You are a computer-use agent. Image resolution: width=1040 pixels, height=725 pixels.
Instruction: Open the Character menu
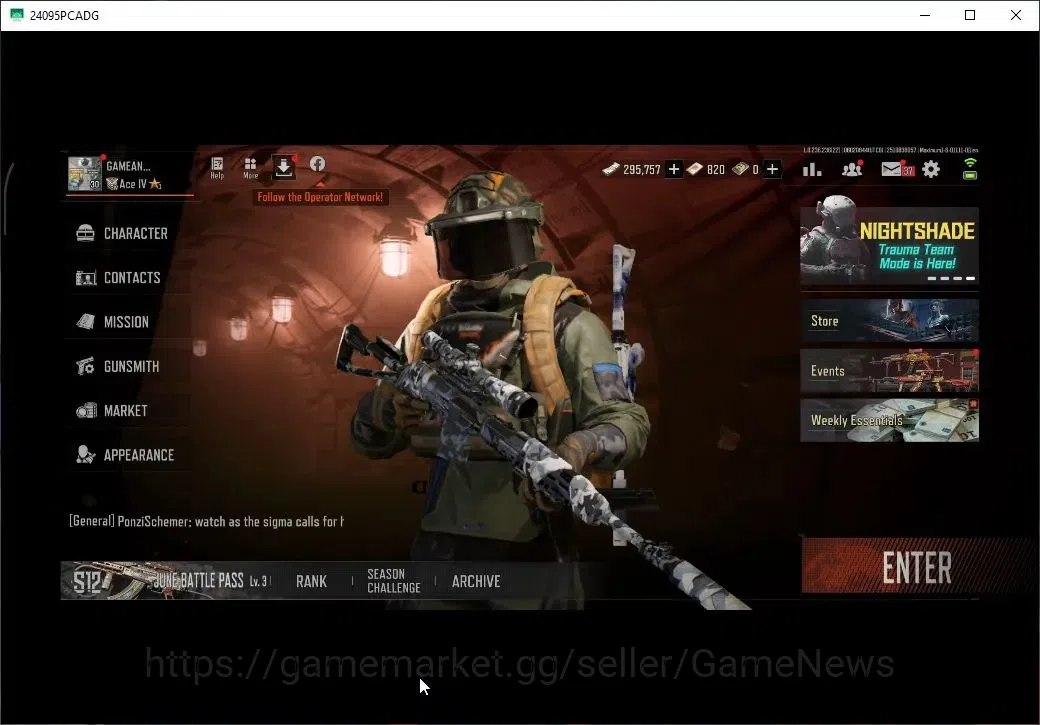pyautogui.click(x=126, y=233)
